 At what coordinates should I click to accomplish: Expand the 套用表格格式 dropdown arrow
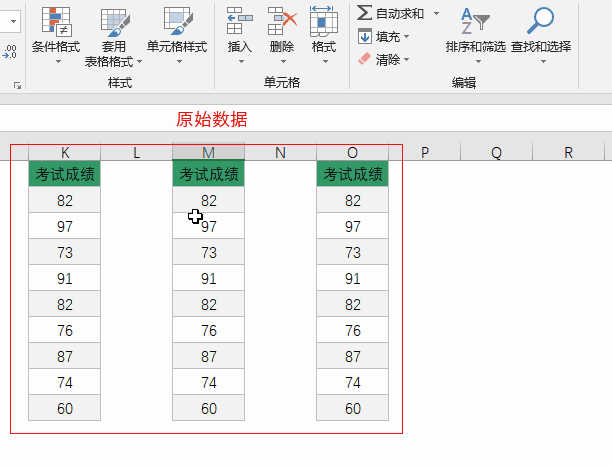pyautogui.click(x=139, y=62)
